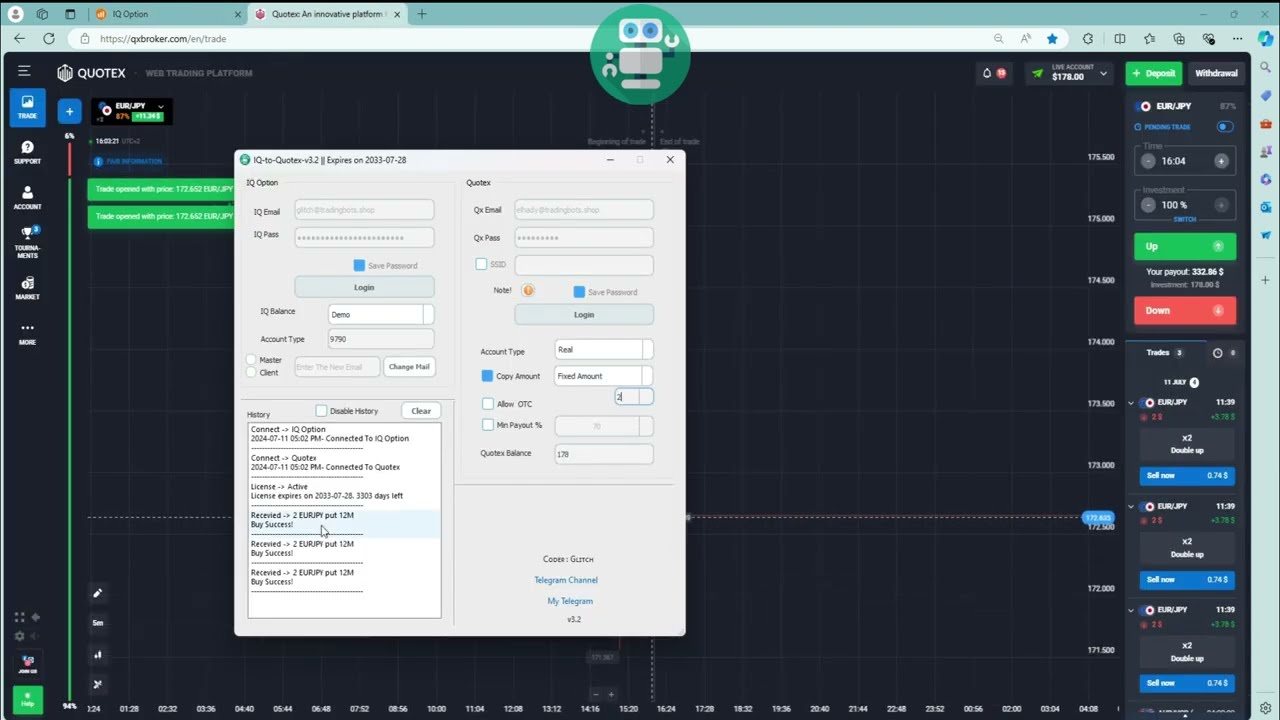
Task: Toggle IQ Option Save Password checkbox
Action: click(359, 265)
